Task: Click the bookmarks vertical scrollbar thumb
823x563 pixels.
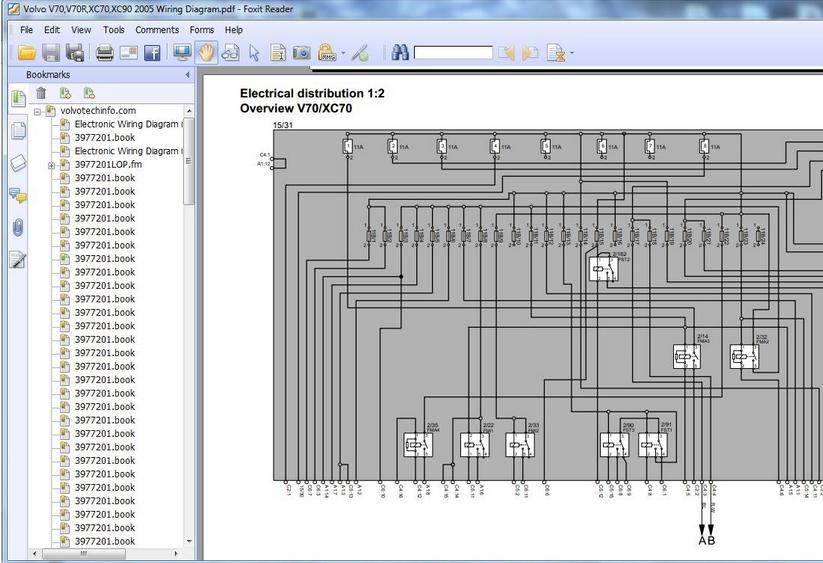Action: 188,161
